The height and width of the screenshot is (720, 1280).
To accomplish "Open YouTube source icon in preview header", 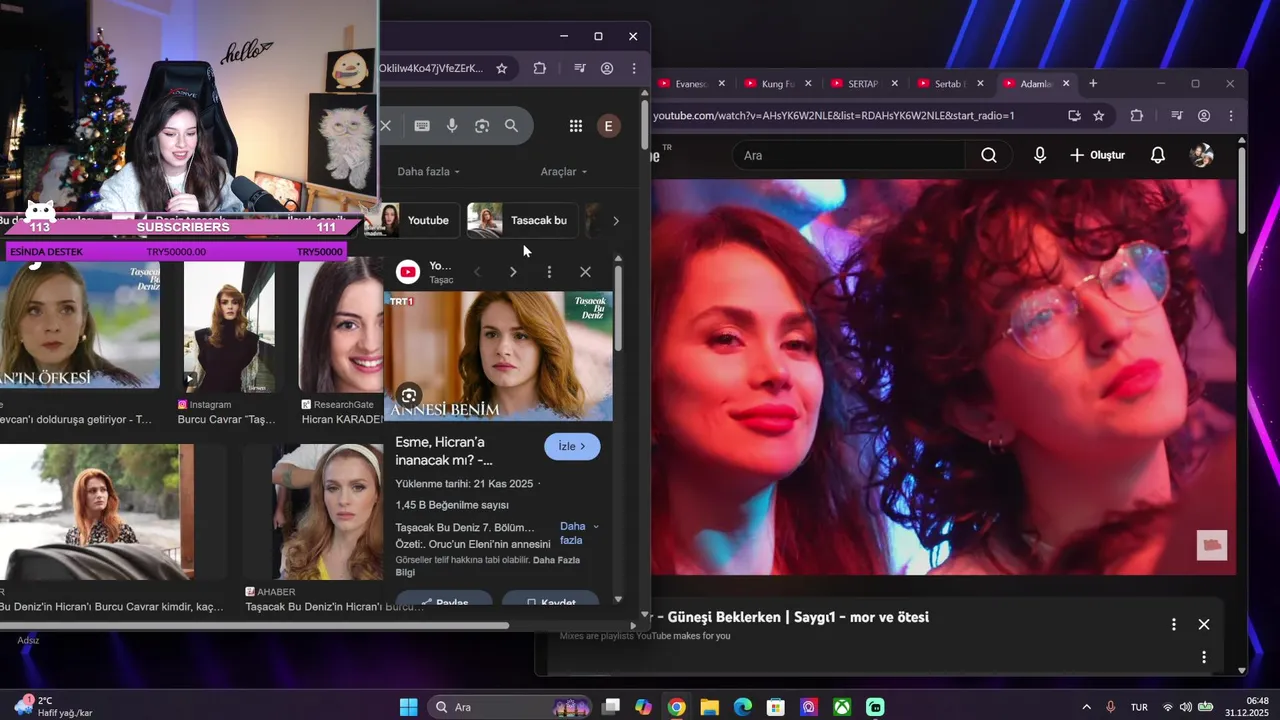I will tap(408, 271).
